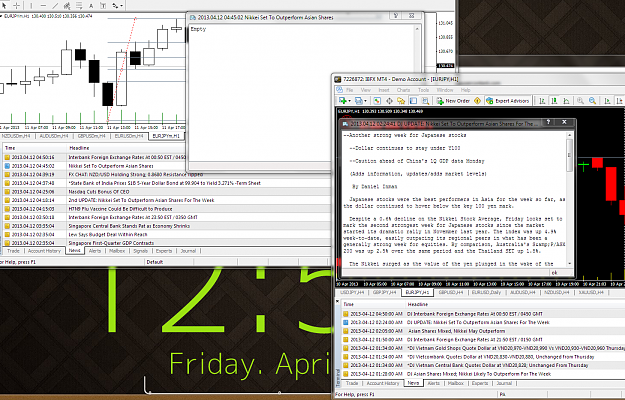The width and height of the screenshot is (625, 400).
Task: Click the New Order button
Action: 453,101
